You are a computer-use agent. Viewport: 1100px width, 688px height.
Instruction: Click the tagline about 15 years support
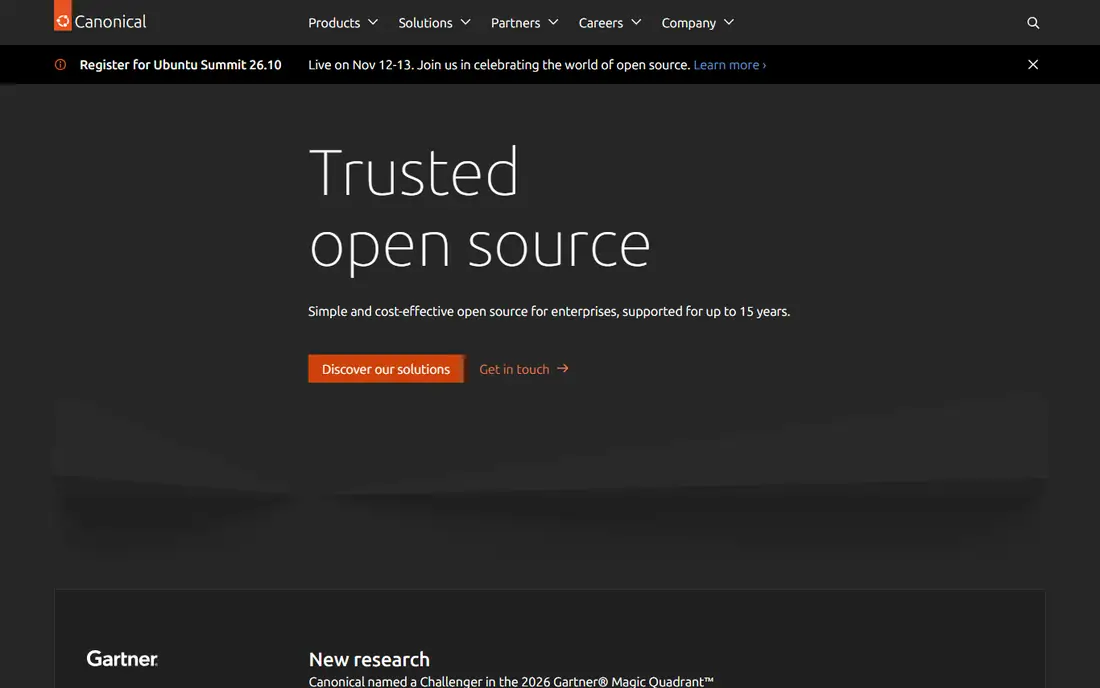point(549,311)
